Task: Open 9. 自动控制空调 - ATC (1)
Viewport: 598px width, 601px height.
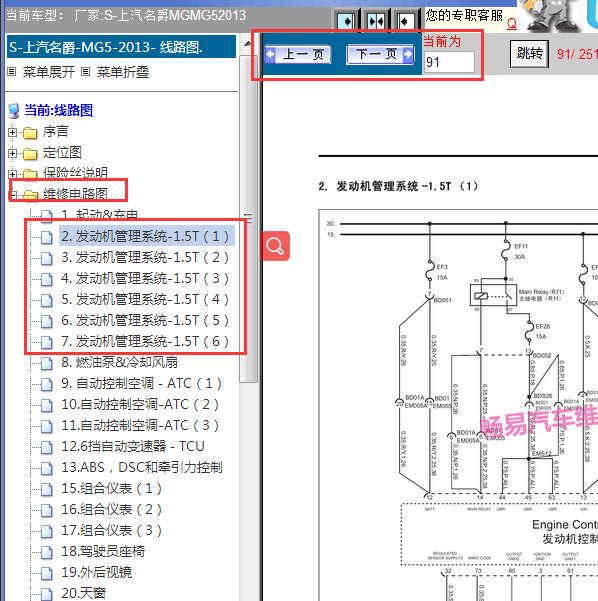Action: pos(141,383)
